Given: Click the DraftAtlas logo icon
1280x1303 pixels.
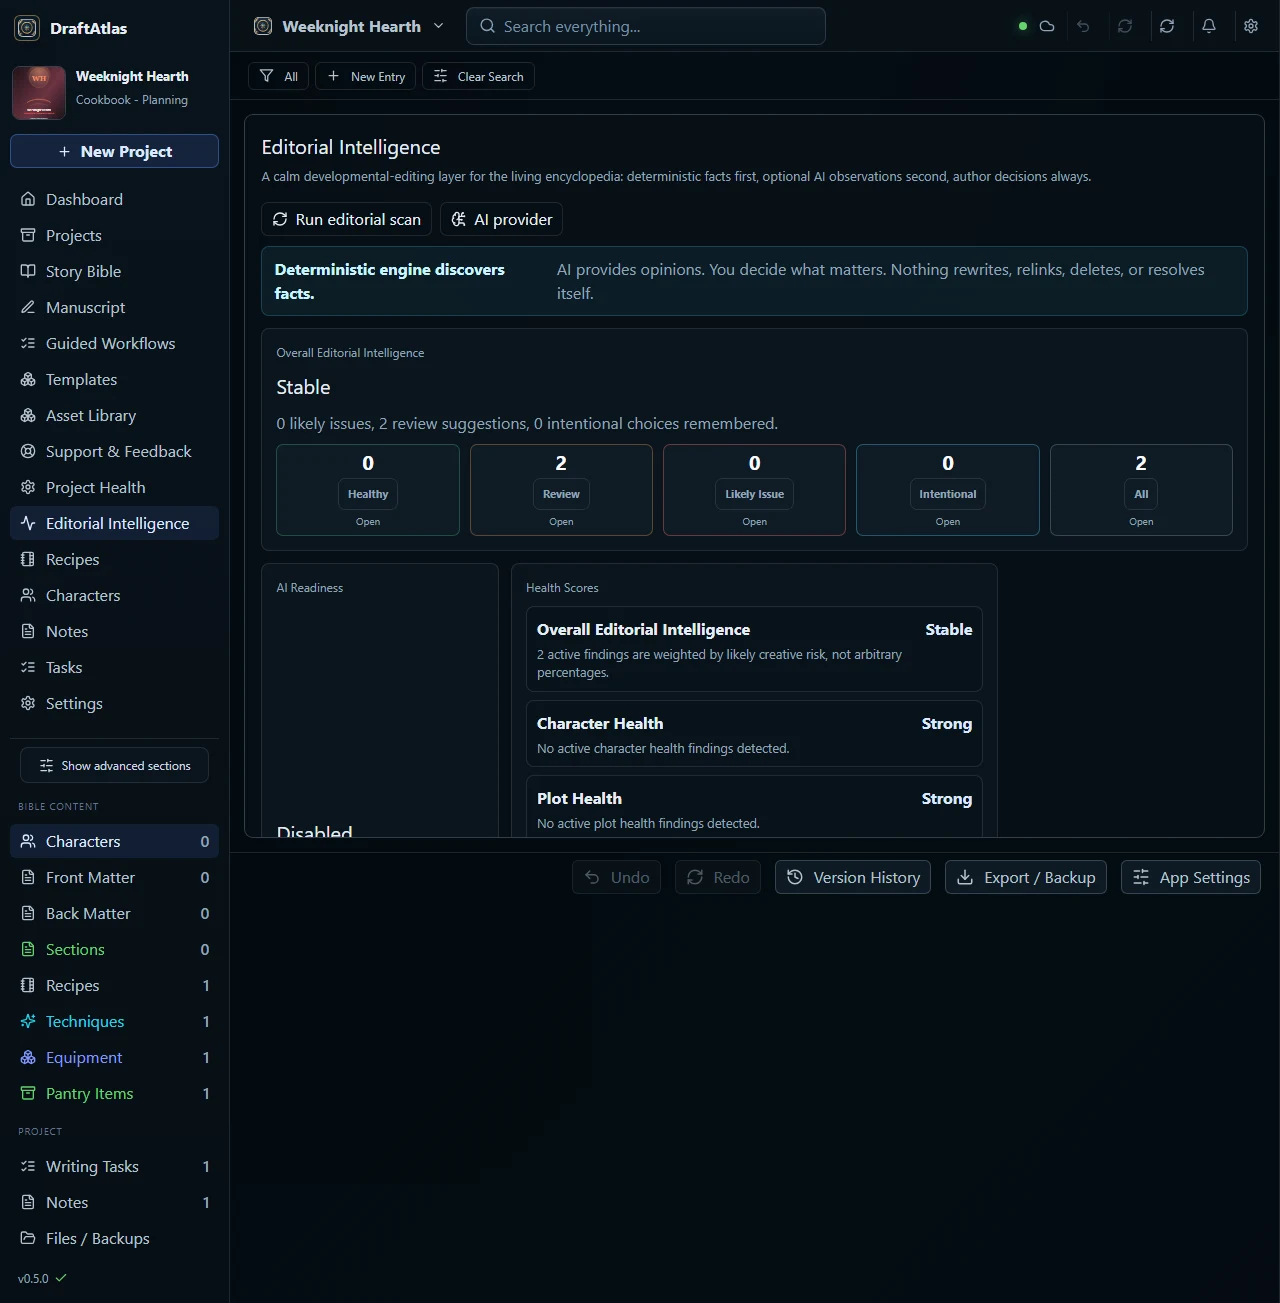Looking at the screenshot, I should (x=27, y=28).
